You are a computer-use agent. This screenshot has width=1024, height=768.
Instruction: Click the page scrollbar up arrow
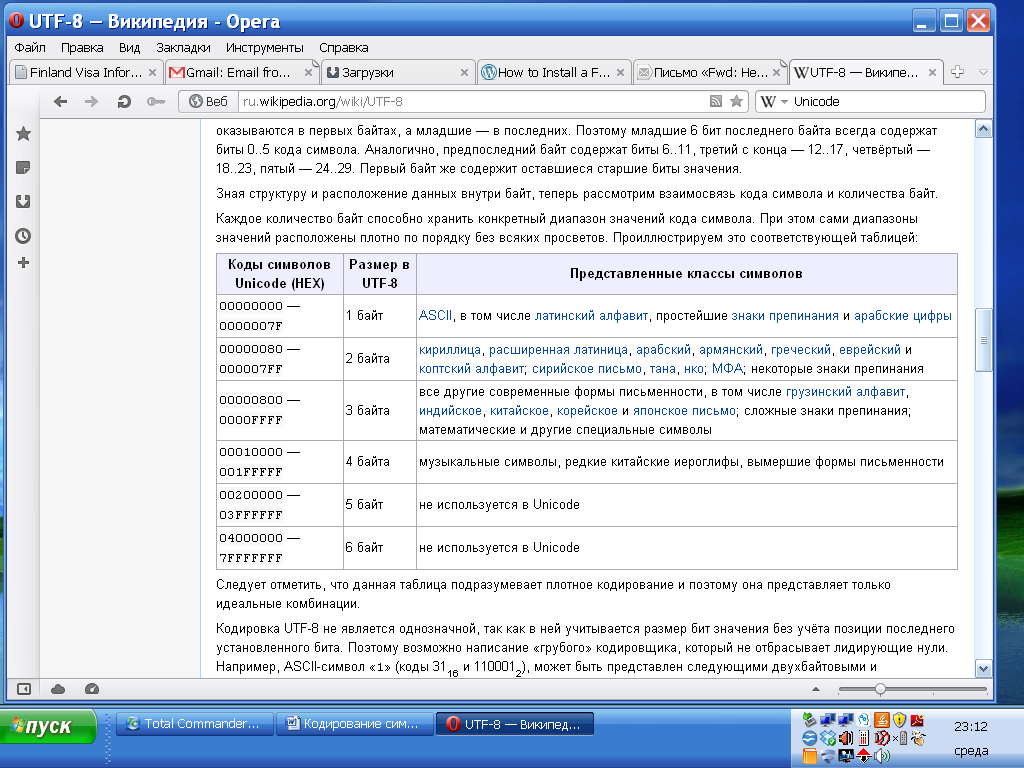(x=983, y=129)
